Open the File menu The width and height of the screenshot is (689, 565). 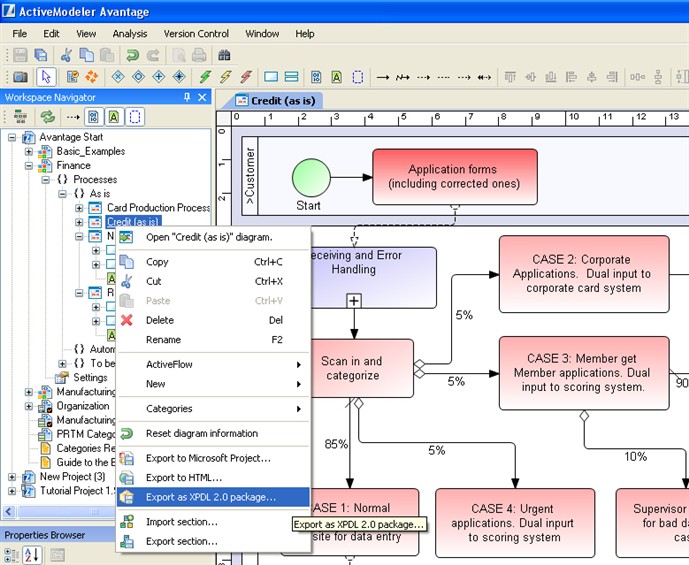[x=19, y=34]
